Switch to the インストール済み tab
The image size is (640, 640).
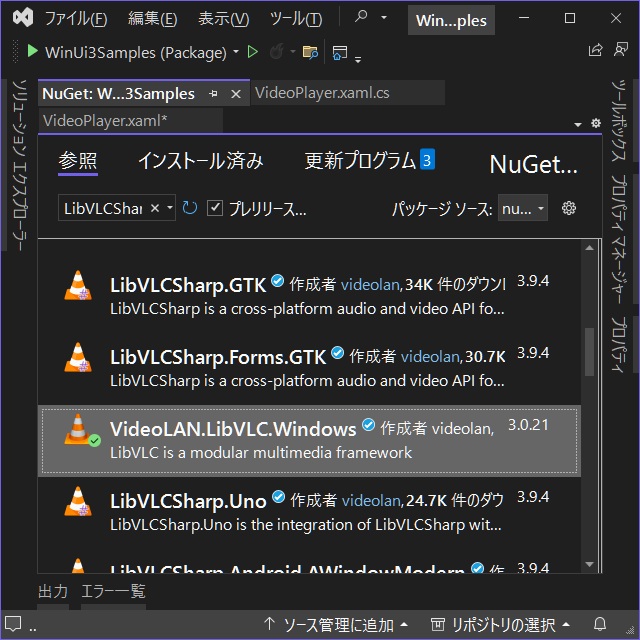click(200, 160)
